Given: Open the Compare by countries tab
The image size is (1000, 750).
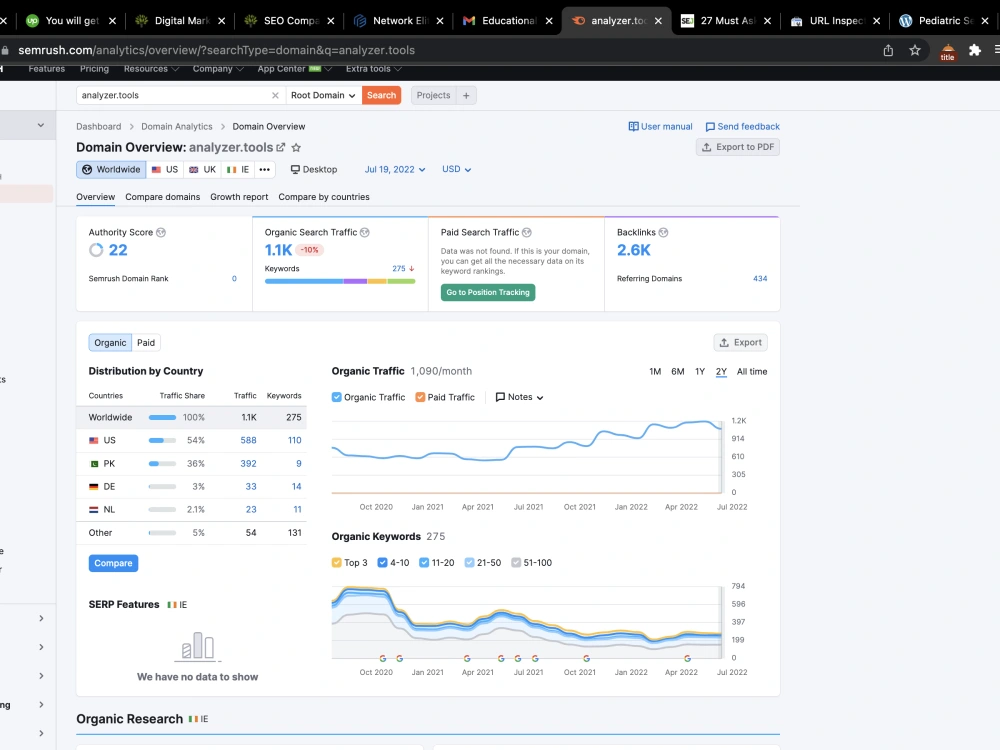Looking at the screenshot, I should click(324, 197).
